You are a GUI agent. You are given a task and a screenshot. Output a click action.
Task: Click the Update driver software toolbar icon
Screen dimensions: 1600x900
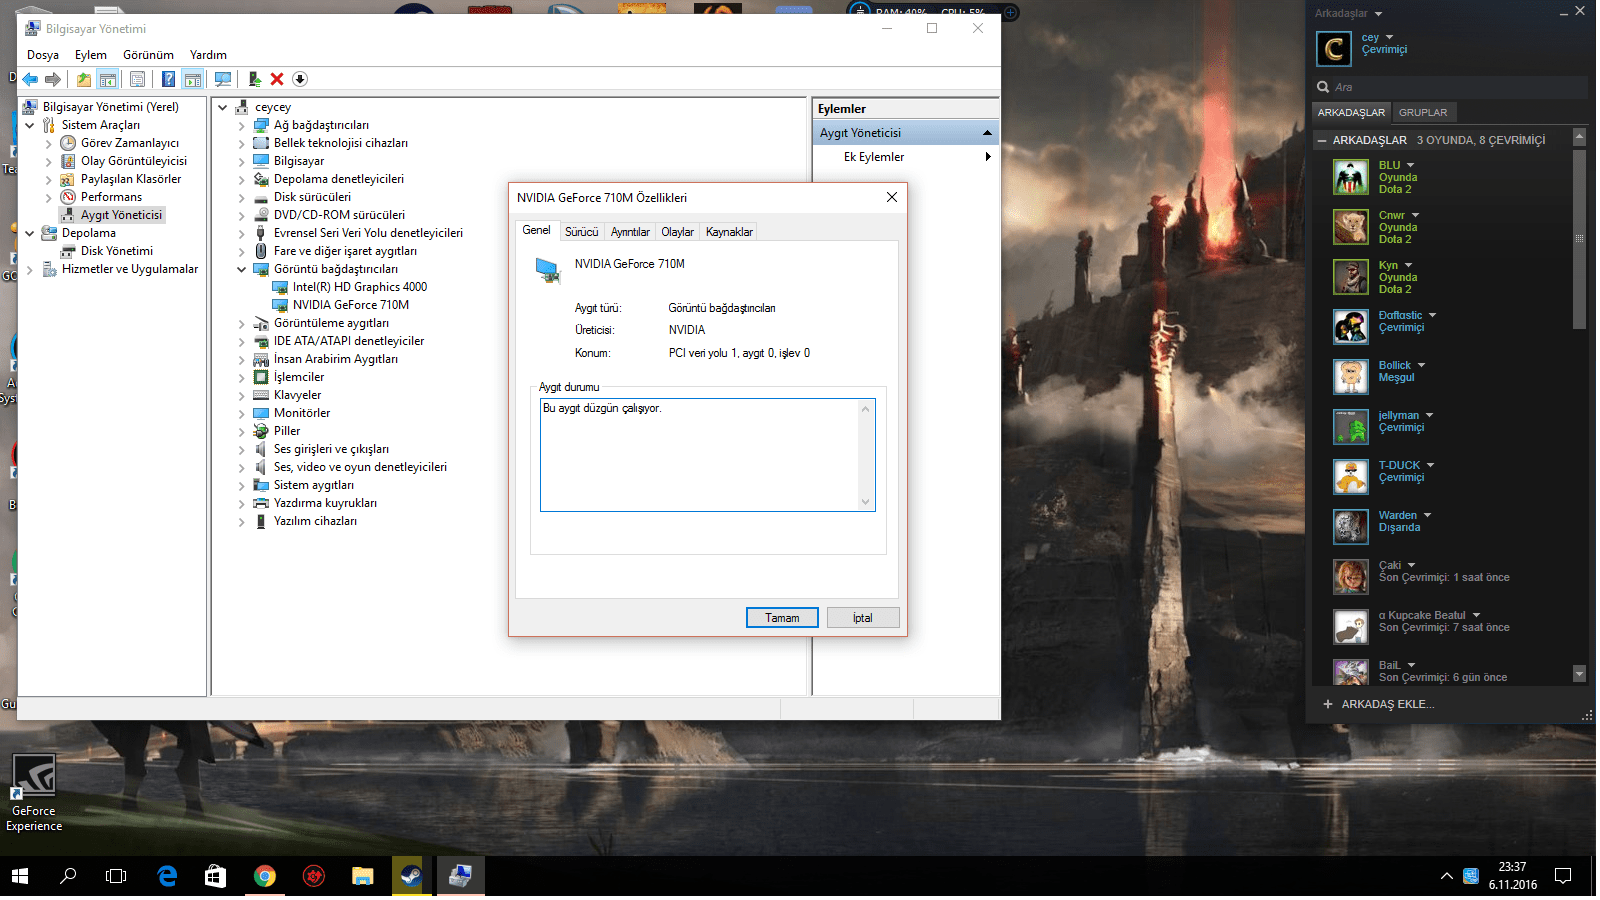[x=255, y=79]
